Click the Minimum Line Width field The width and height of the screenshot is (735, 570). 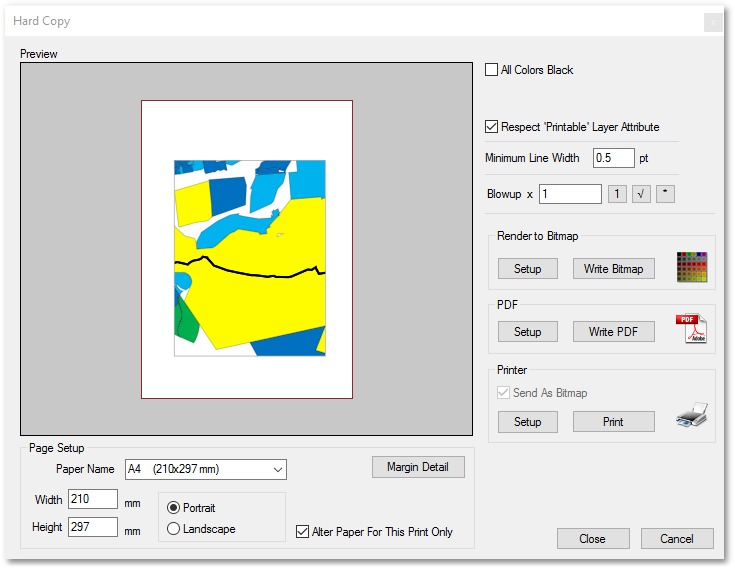(x=614, y=158)
